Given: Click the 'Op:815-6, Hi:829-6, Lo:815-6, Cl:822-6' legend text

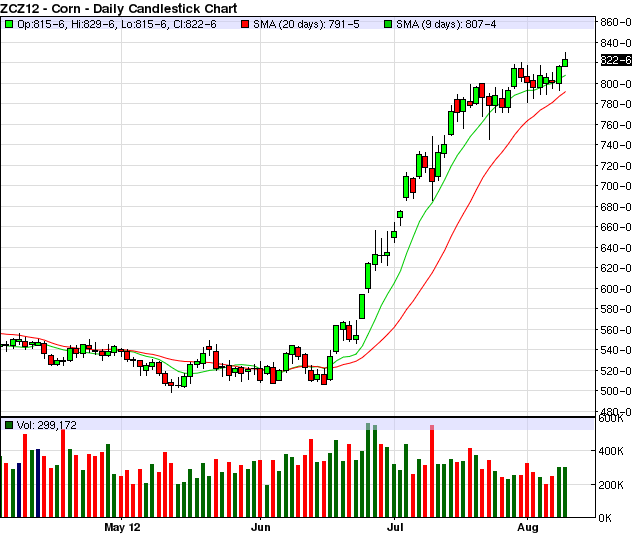Looking at the screenshot, I should pos(117,24).
